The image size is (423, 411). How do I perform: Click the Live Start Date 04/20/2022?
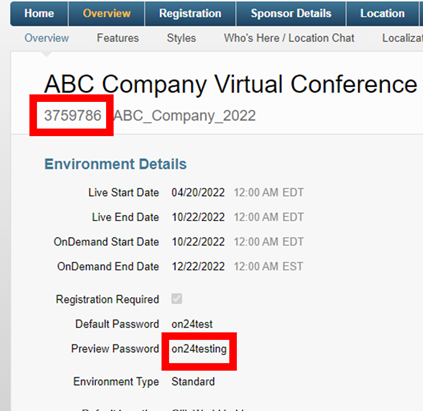click(198, 193)
